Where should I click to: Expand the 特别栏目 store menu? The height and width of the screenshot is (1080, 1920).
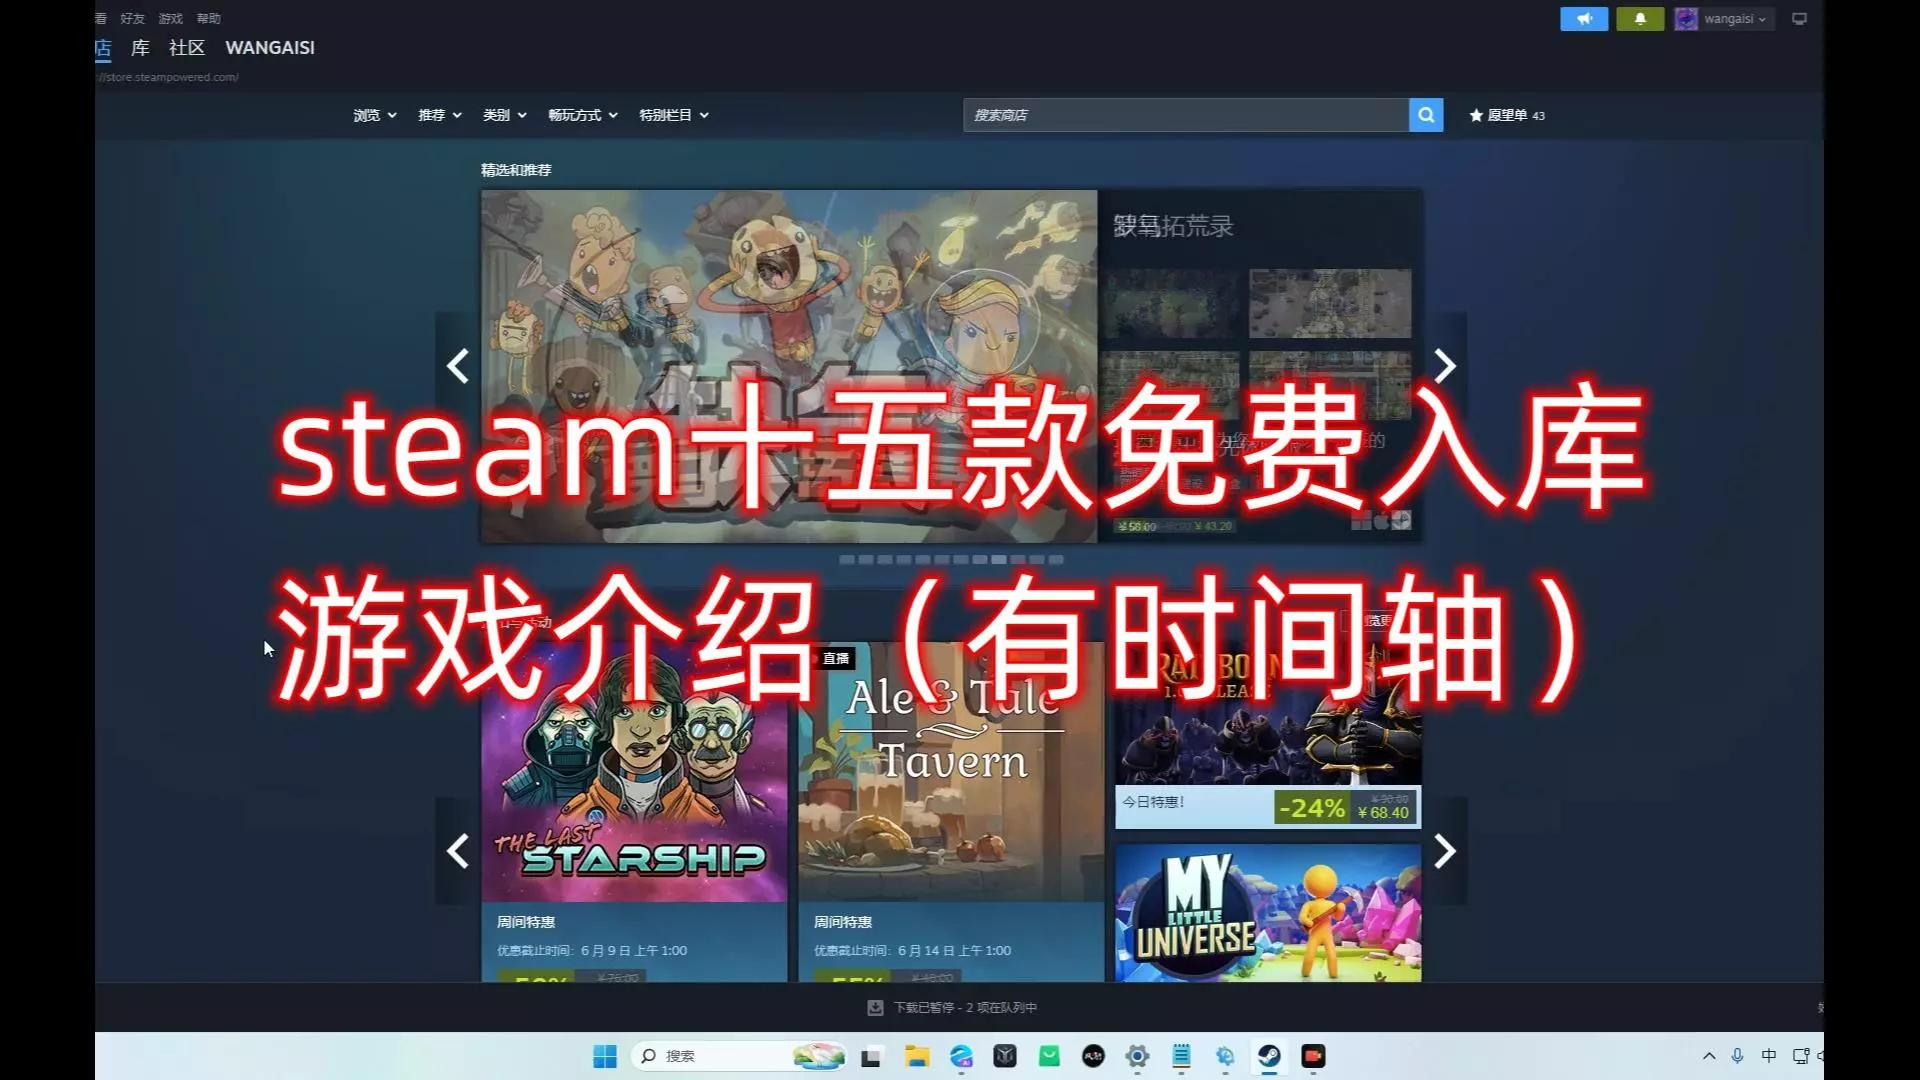(674, 115)
